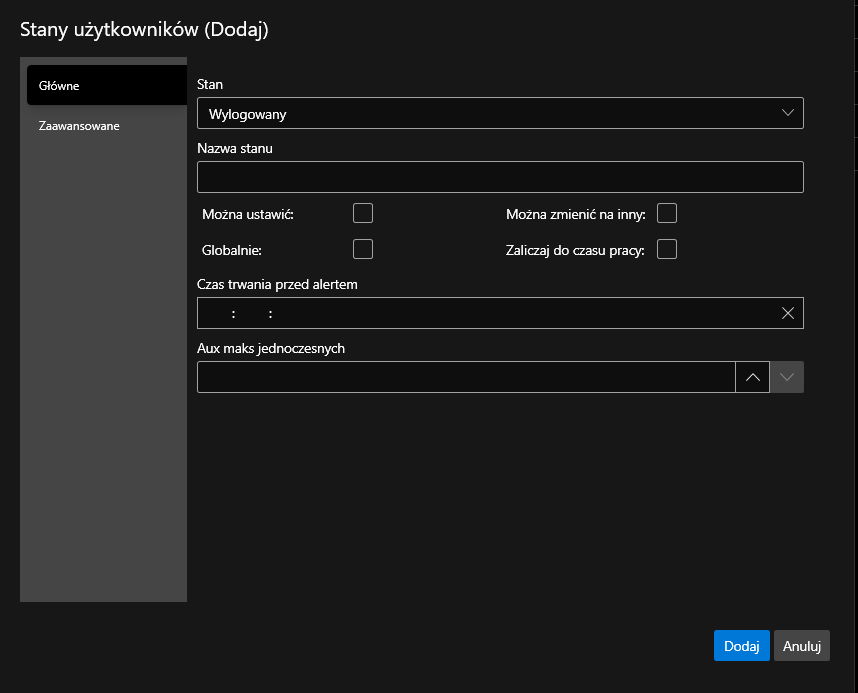Enable the Można ustawić checkbox
The height and width of the screenshot is (693, 858).
click(x=363, y=213)
